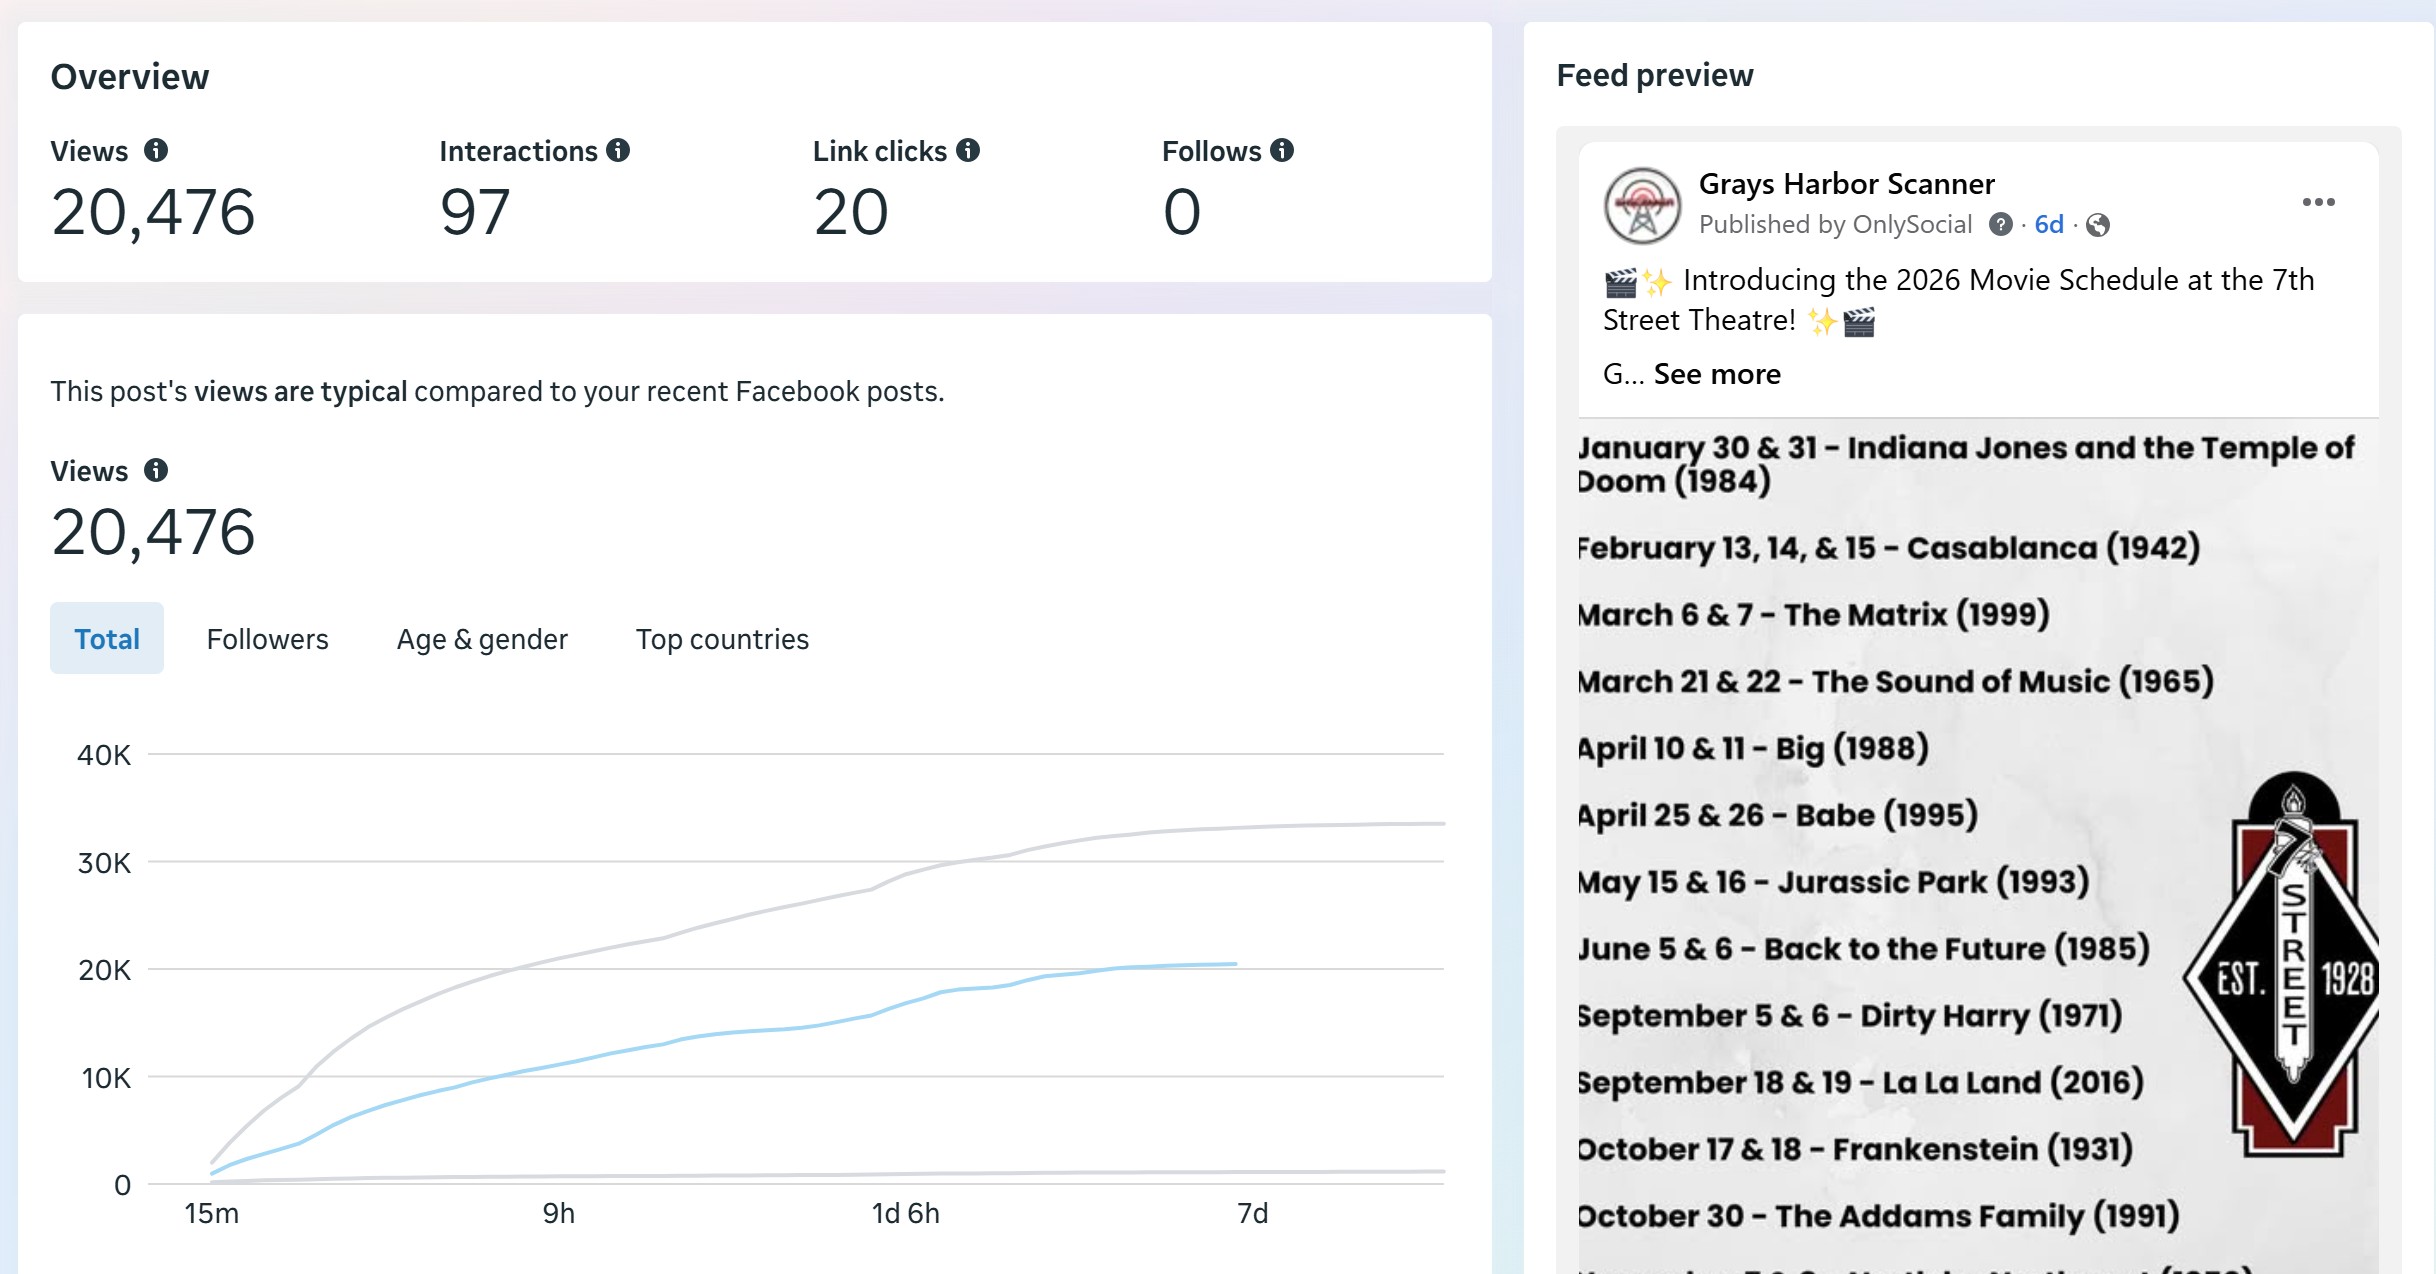Open the three-dot post options menu
The height and width of the screenshot is (1274, 2436).
2318,202
